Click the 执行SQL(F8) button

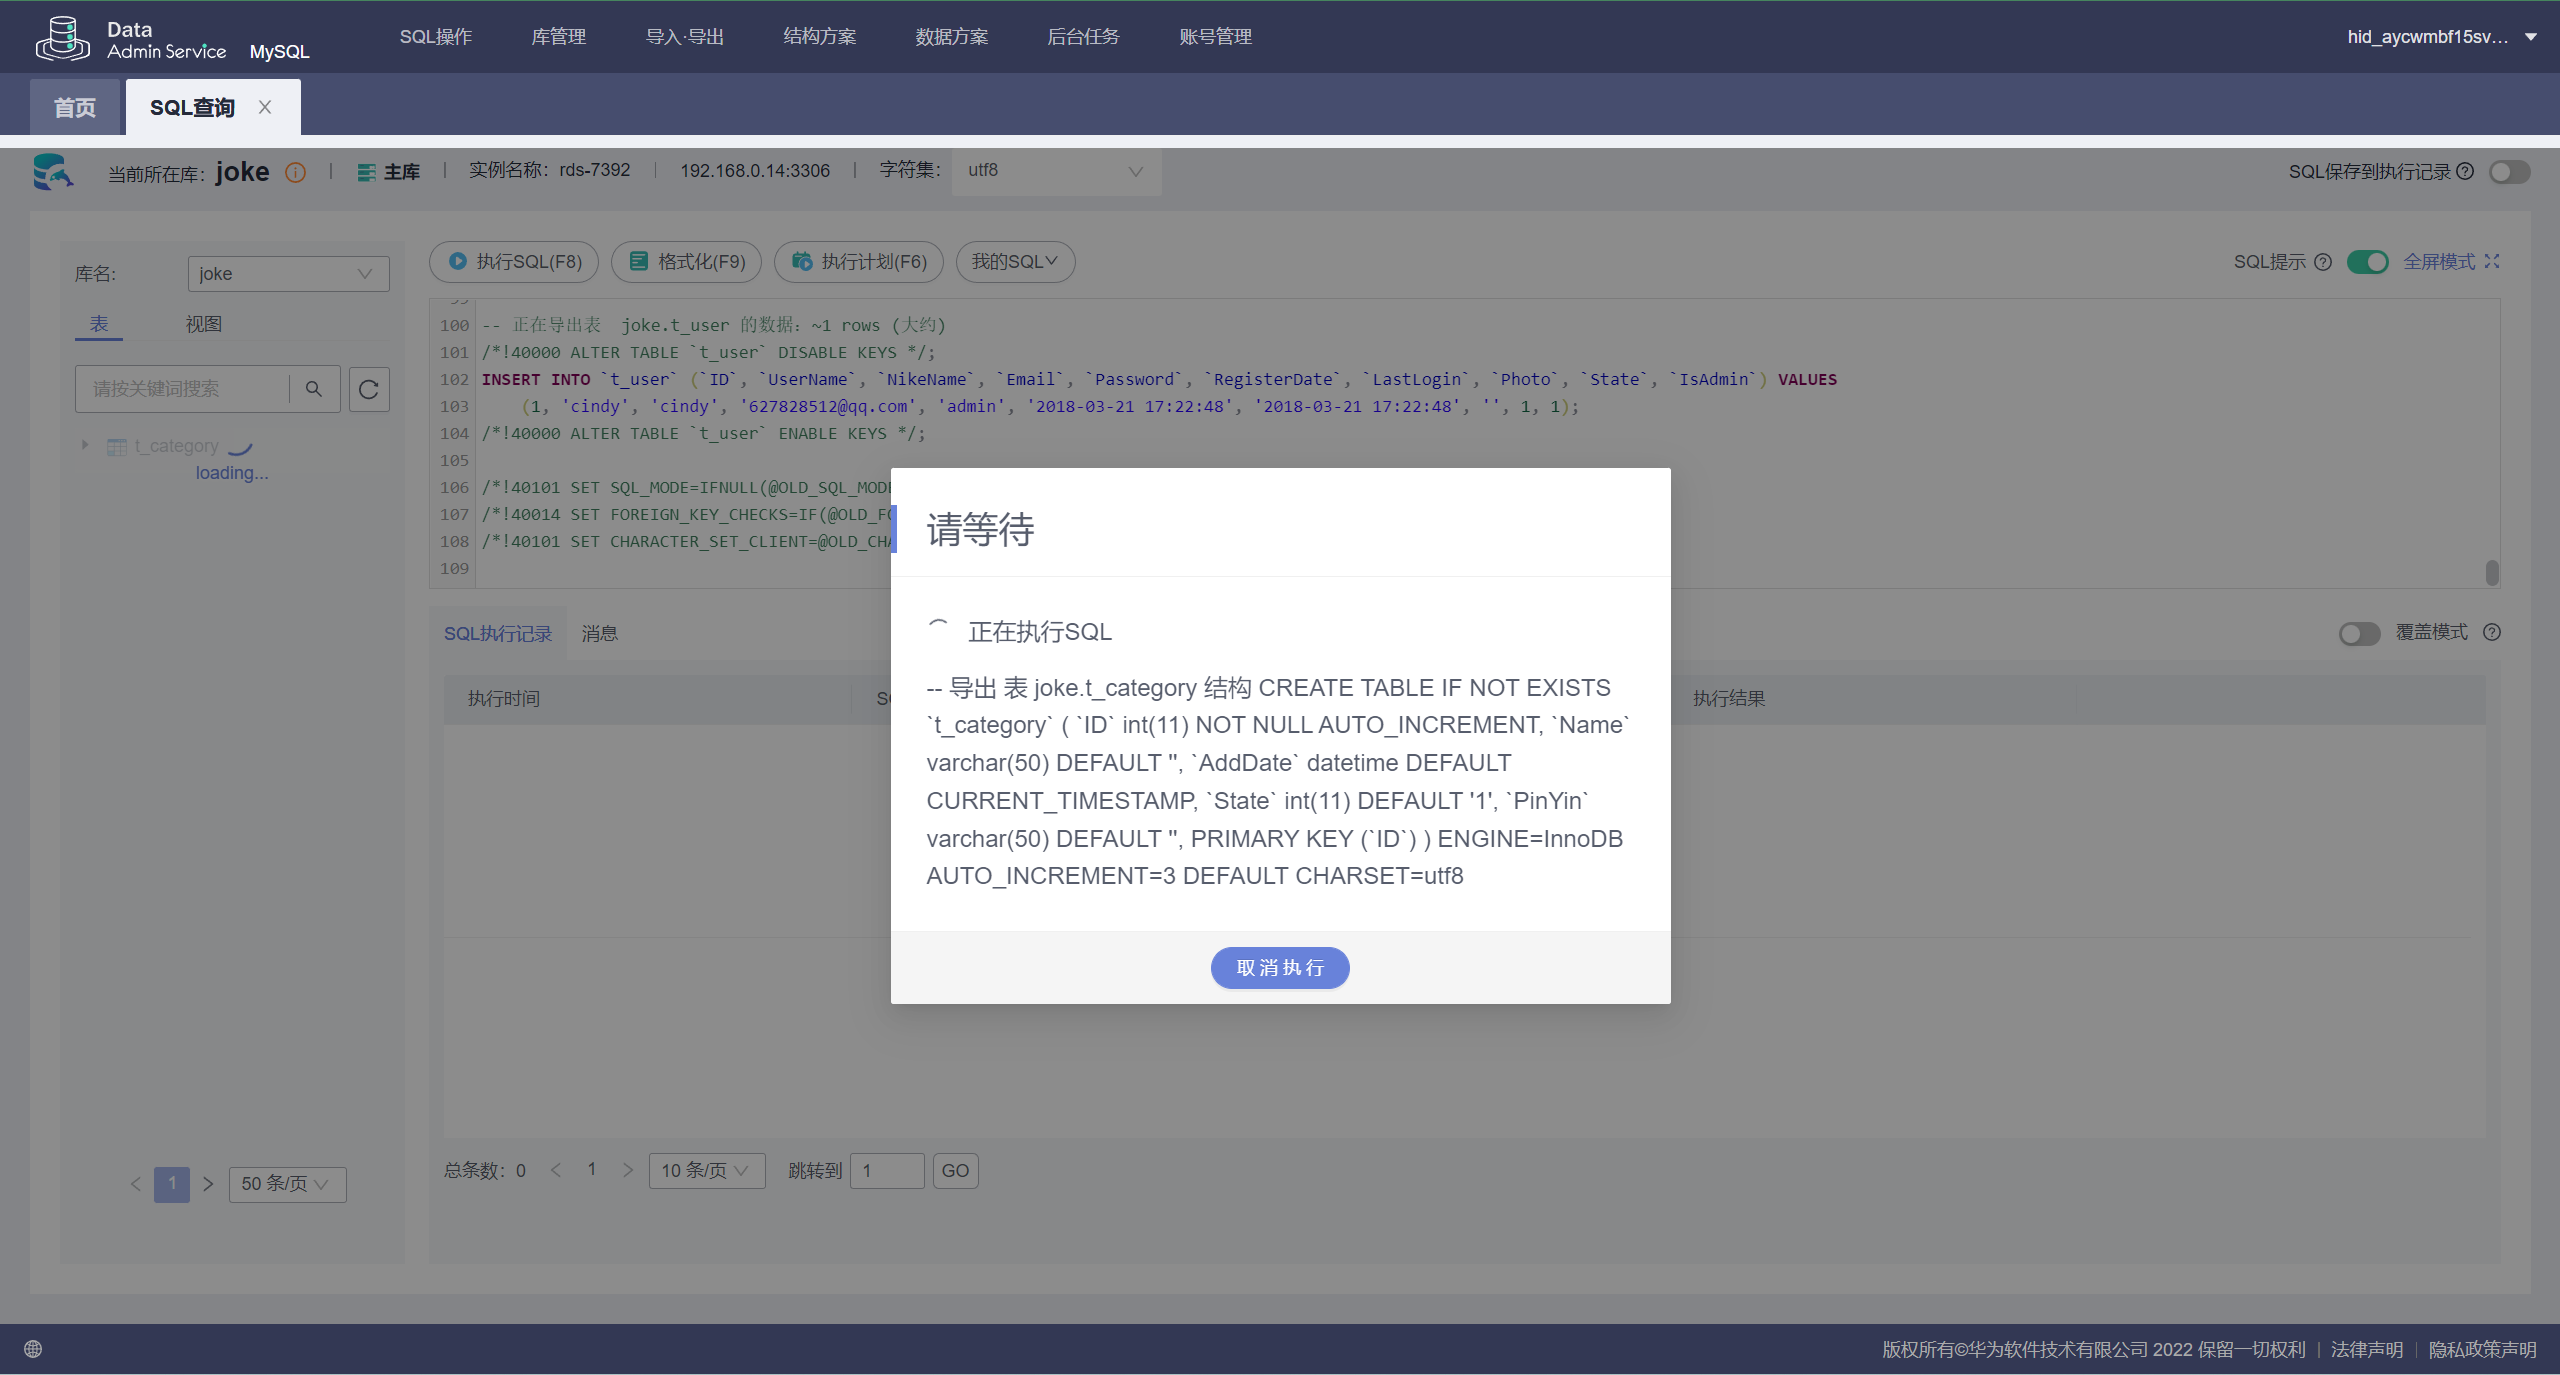(x=514, y=262)
